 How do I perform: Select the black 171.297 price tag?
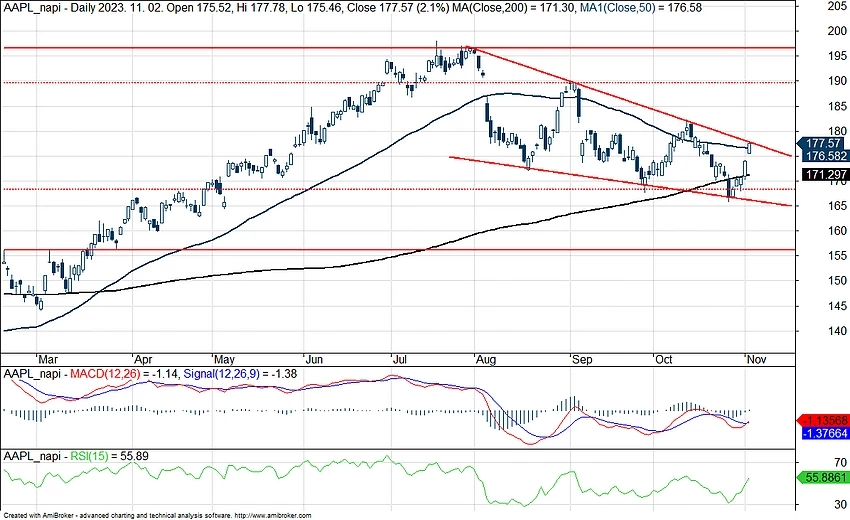(x=825, y=175)
